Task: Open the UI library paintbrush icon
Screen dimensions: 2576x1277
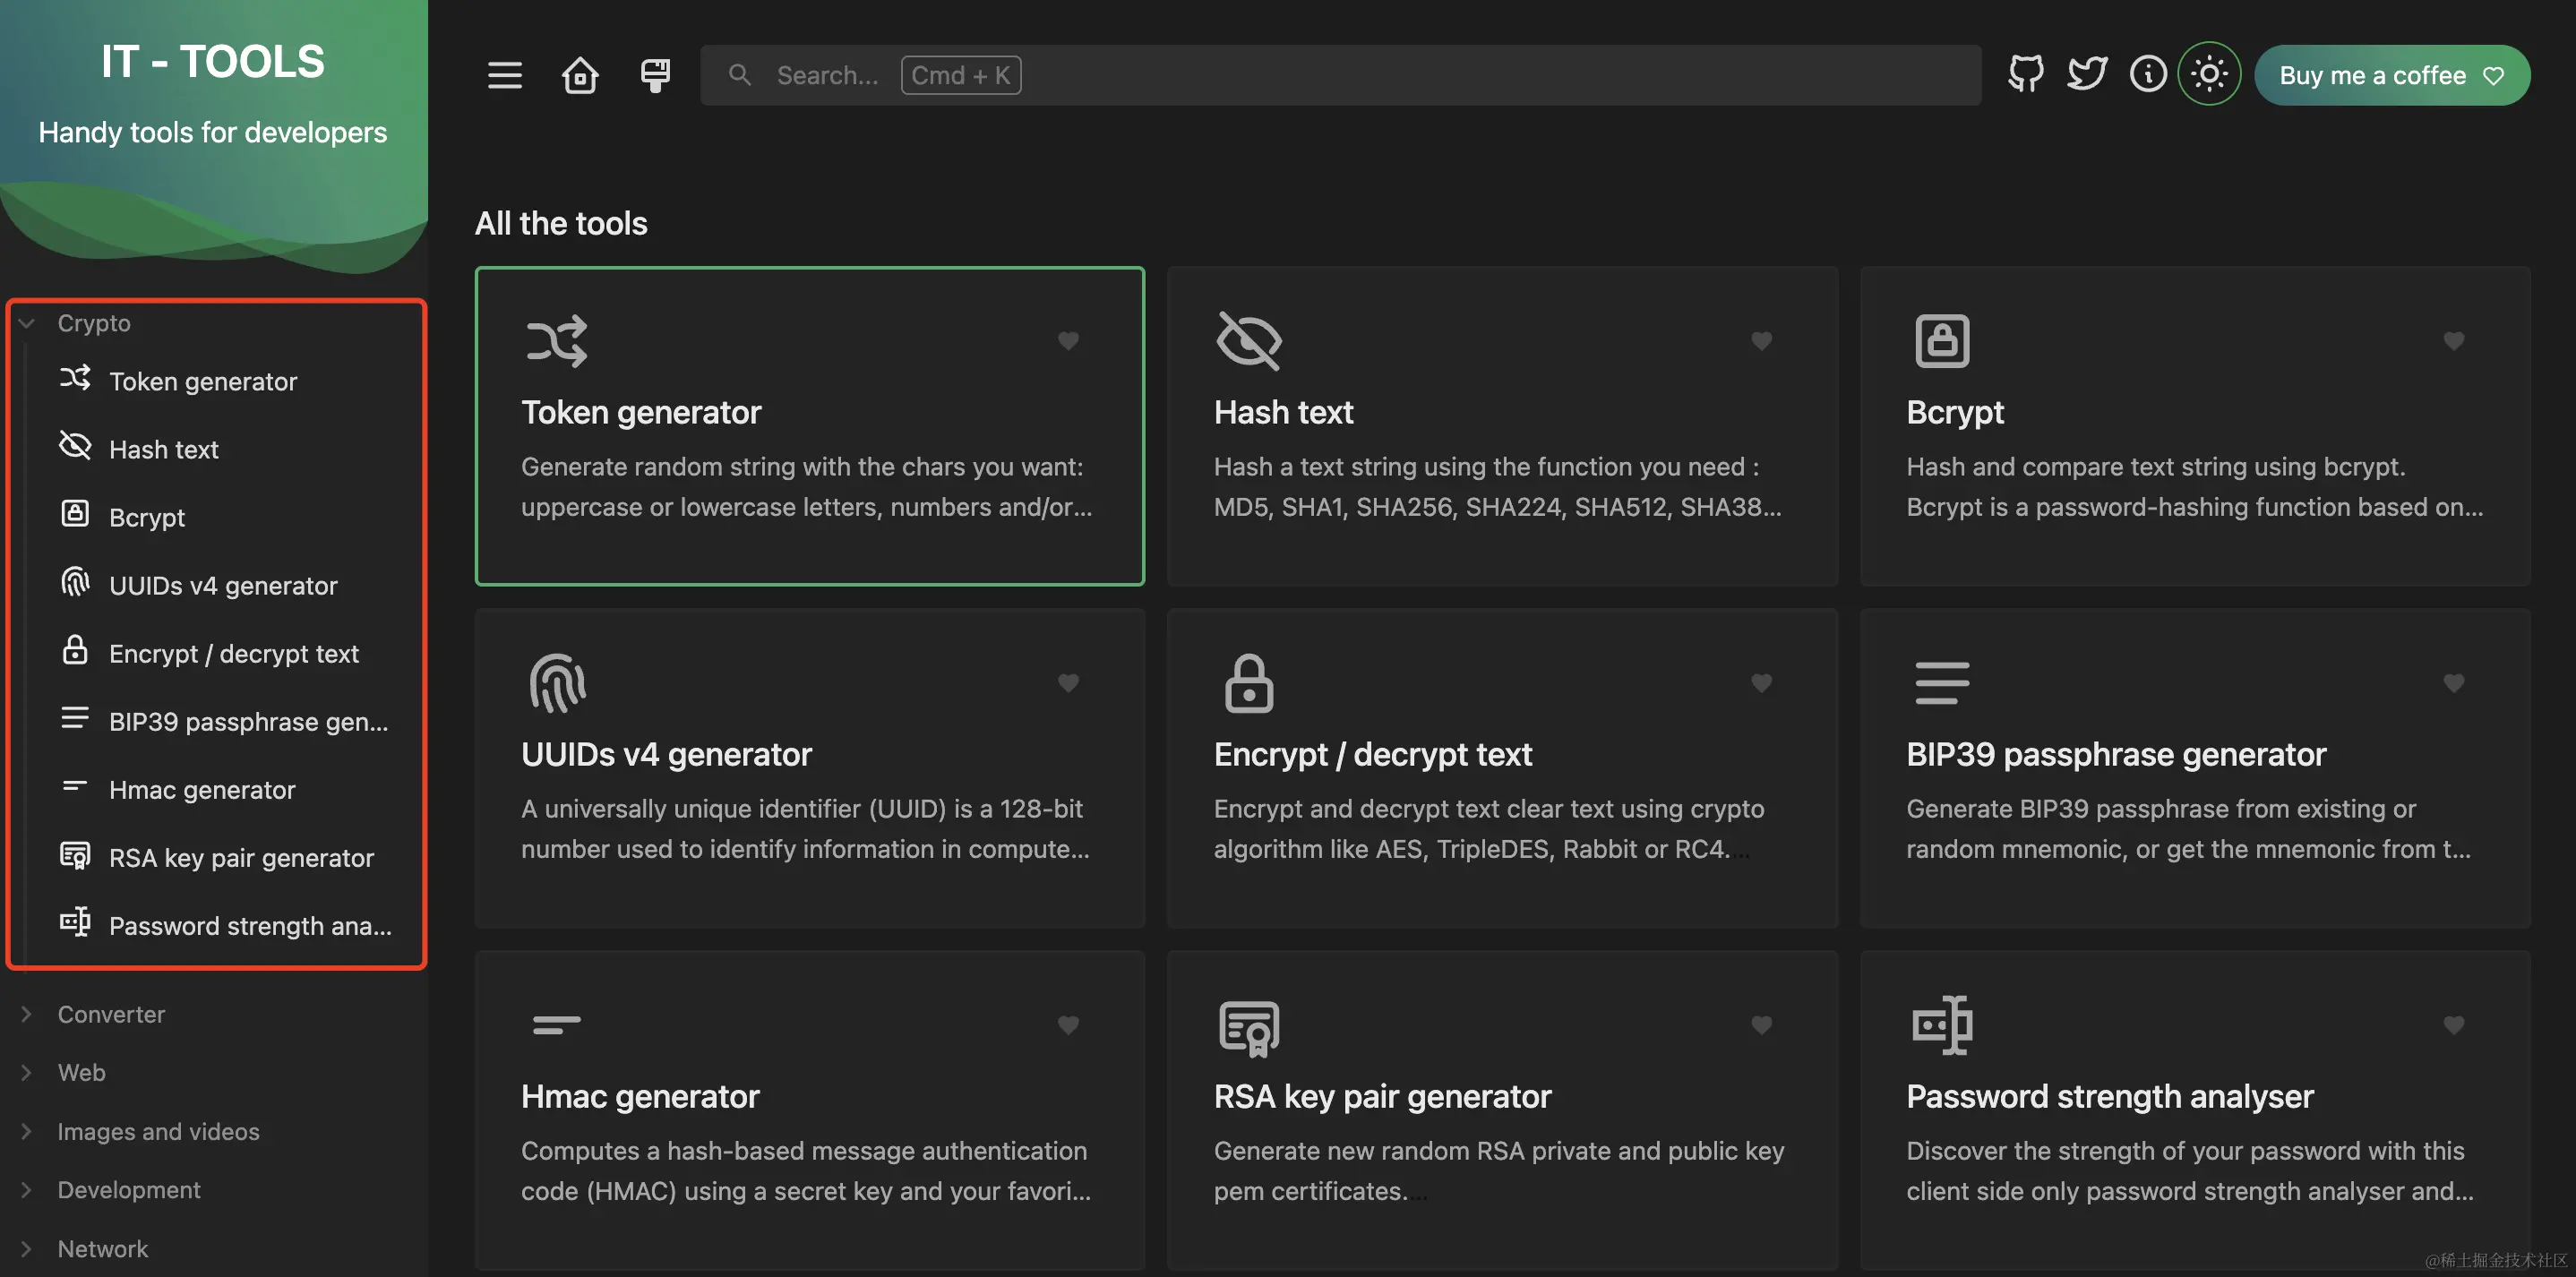Action: [655, 75]
